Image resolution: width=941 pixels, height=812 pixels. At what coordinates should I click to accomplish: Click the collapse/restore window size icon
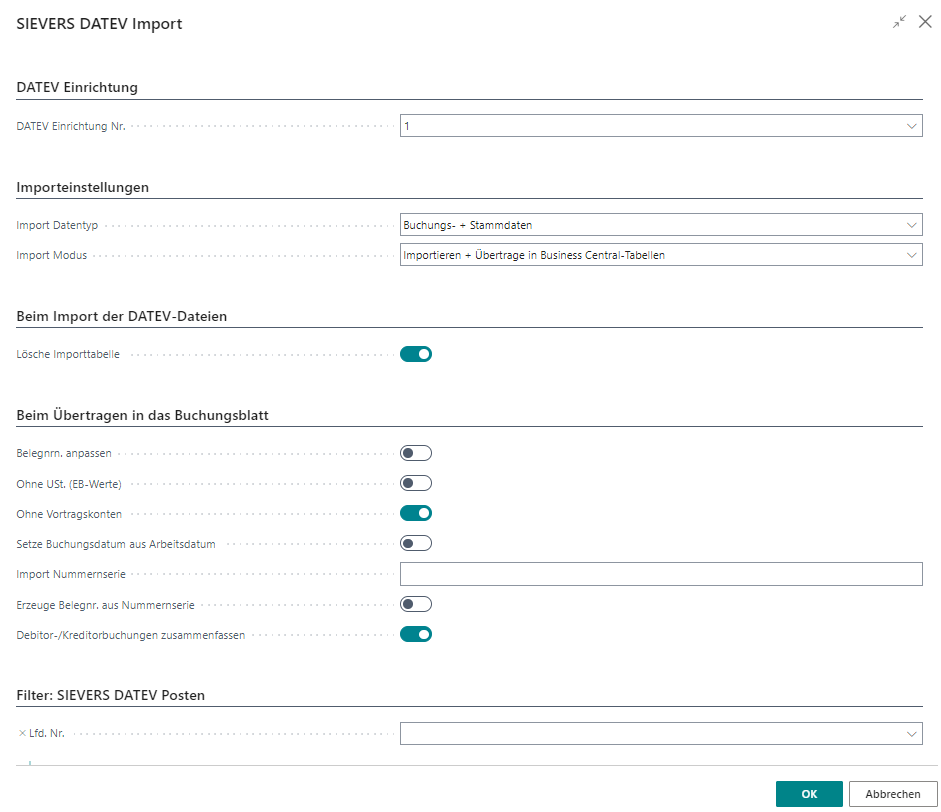[x=900, y=22]
